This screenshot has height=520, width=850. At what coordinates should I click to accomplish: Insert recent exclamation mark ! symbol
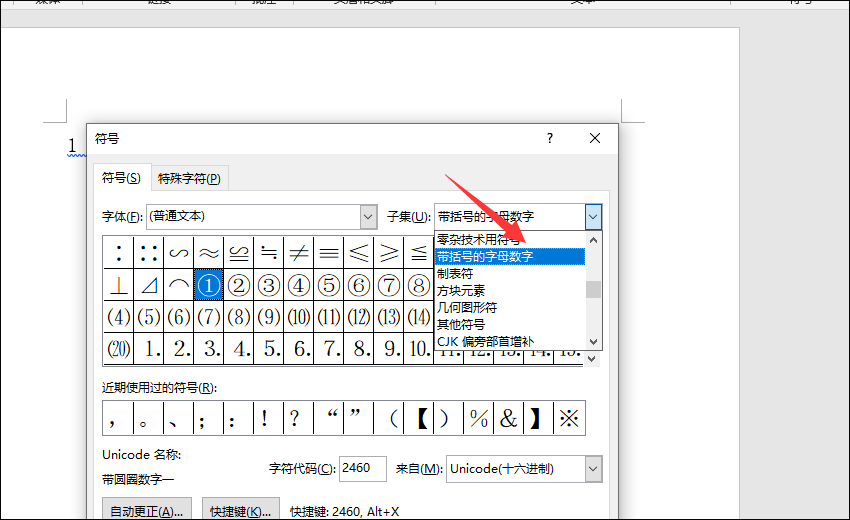(x=268, y=418)
